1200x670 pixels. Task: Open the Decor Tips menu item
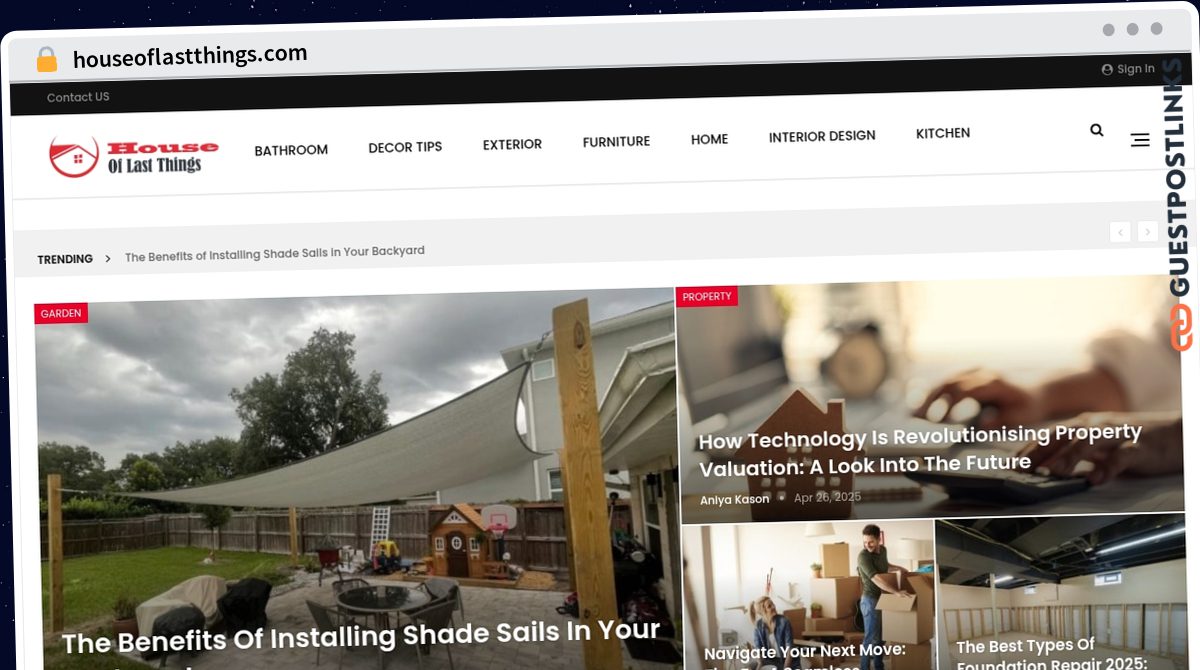click(405, 147)
